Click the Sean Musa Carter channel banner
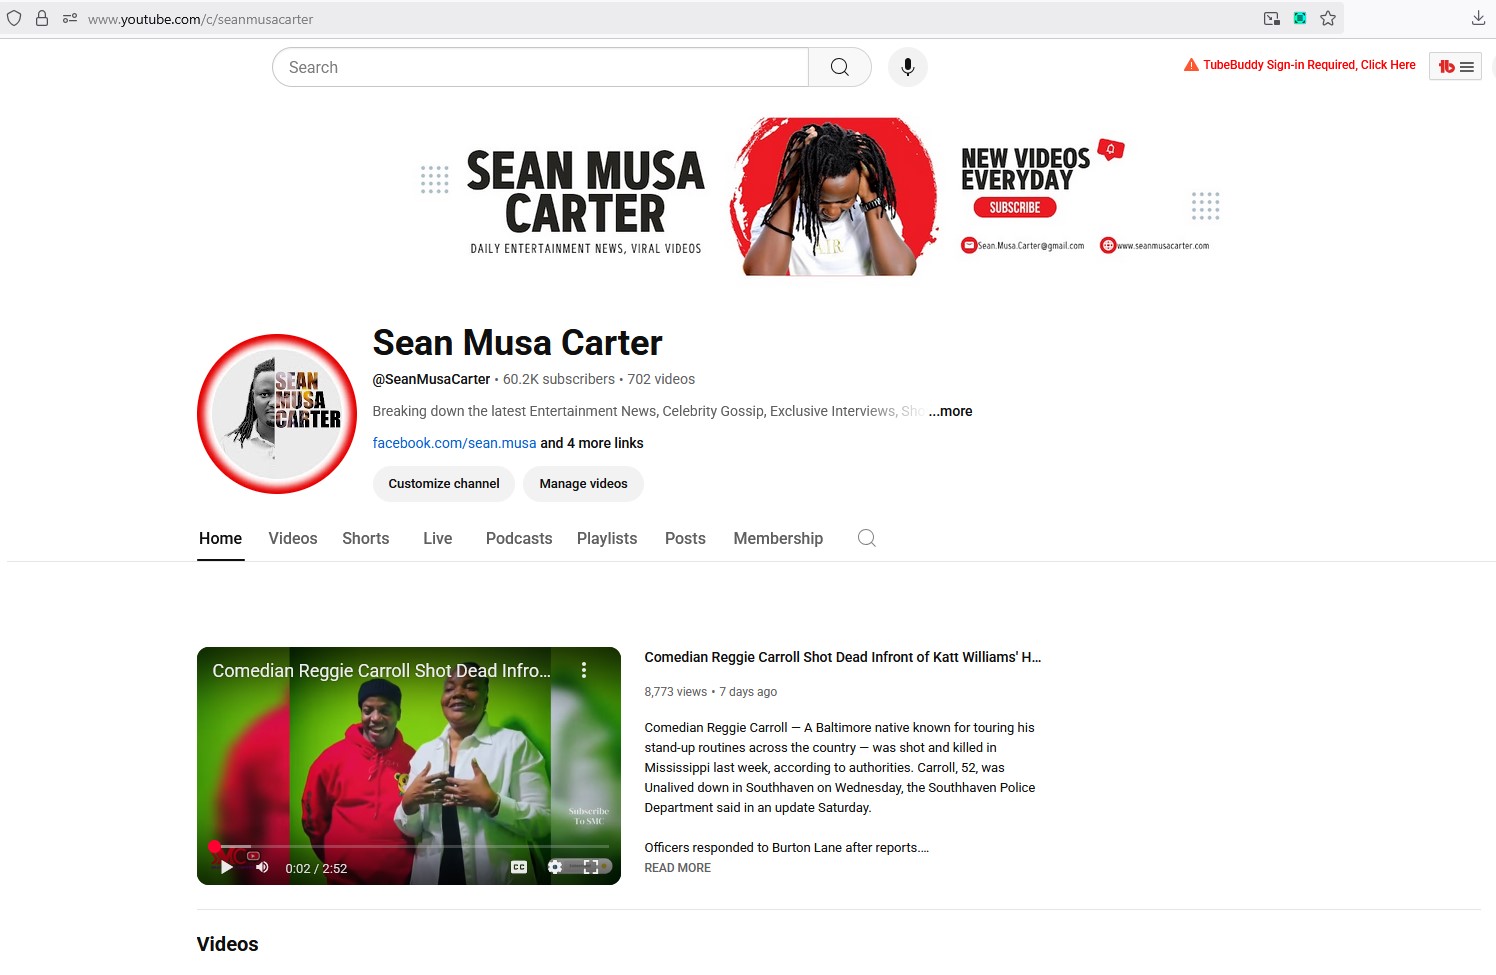Image resolution: width=1496 pixels, height=975 pixels. pyautogui.click(x=821, y=197)
